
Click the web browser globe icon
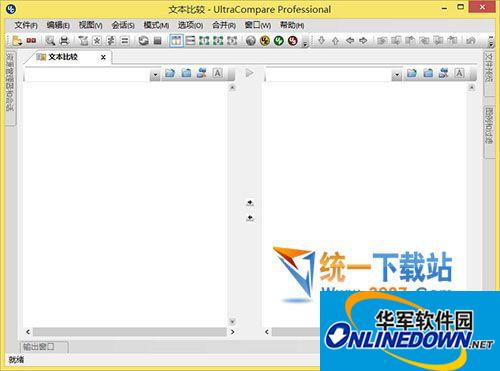pyautogui.click(x=251, y=41)
